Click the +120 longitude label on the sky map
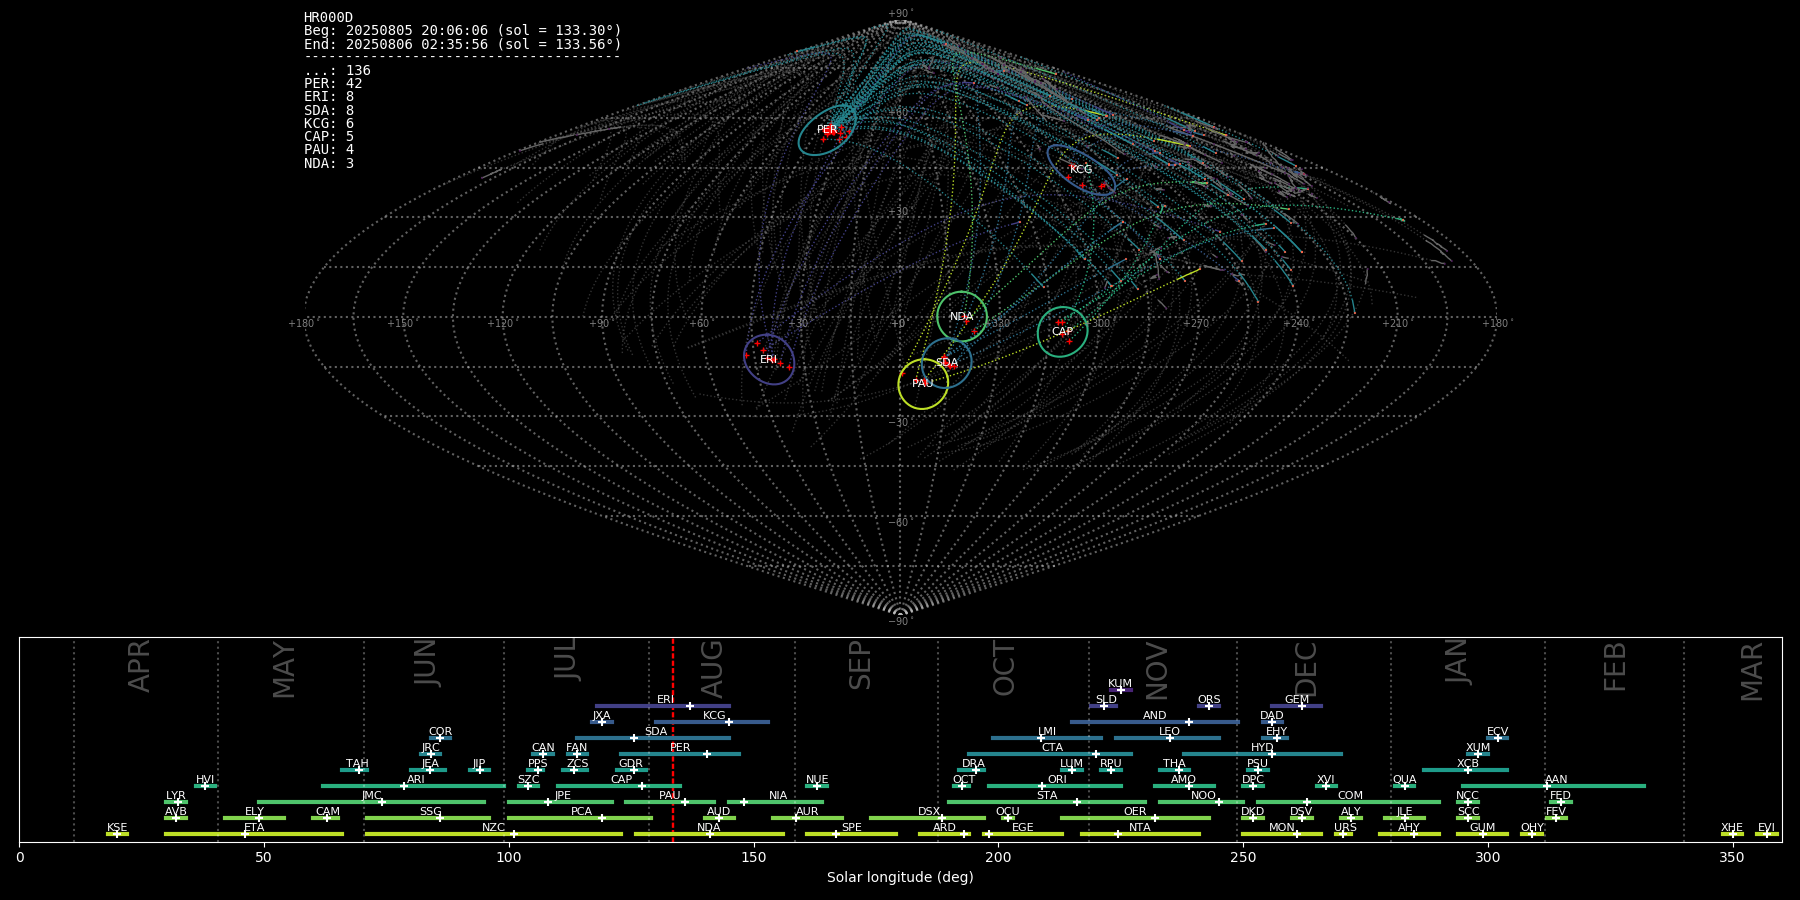The width and height of the screenshot is (1800, 900). tap(500, 323)
